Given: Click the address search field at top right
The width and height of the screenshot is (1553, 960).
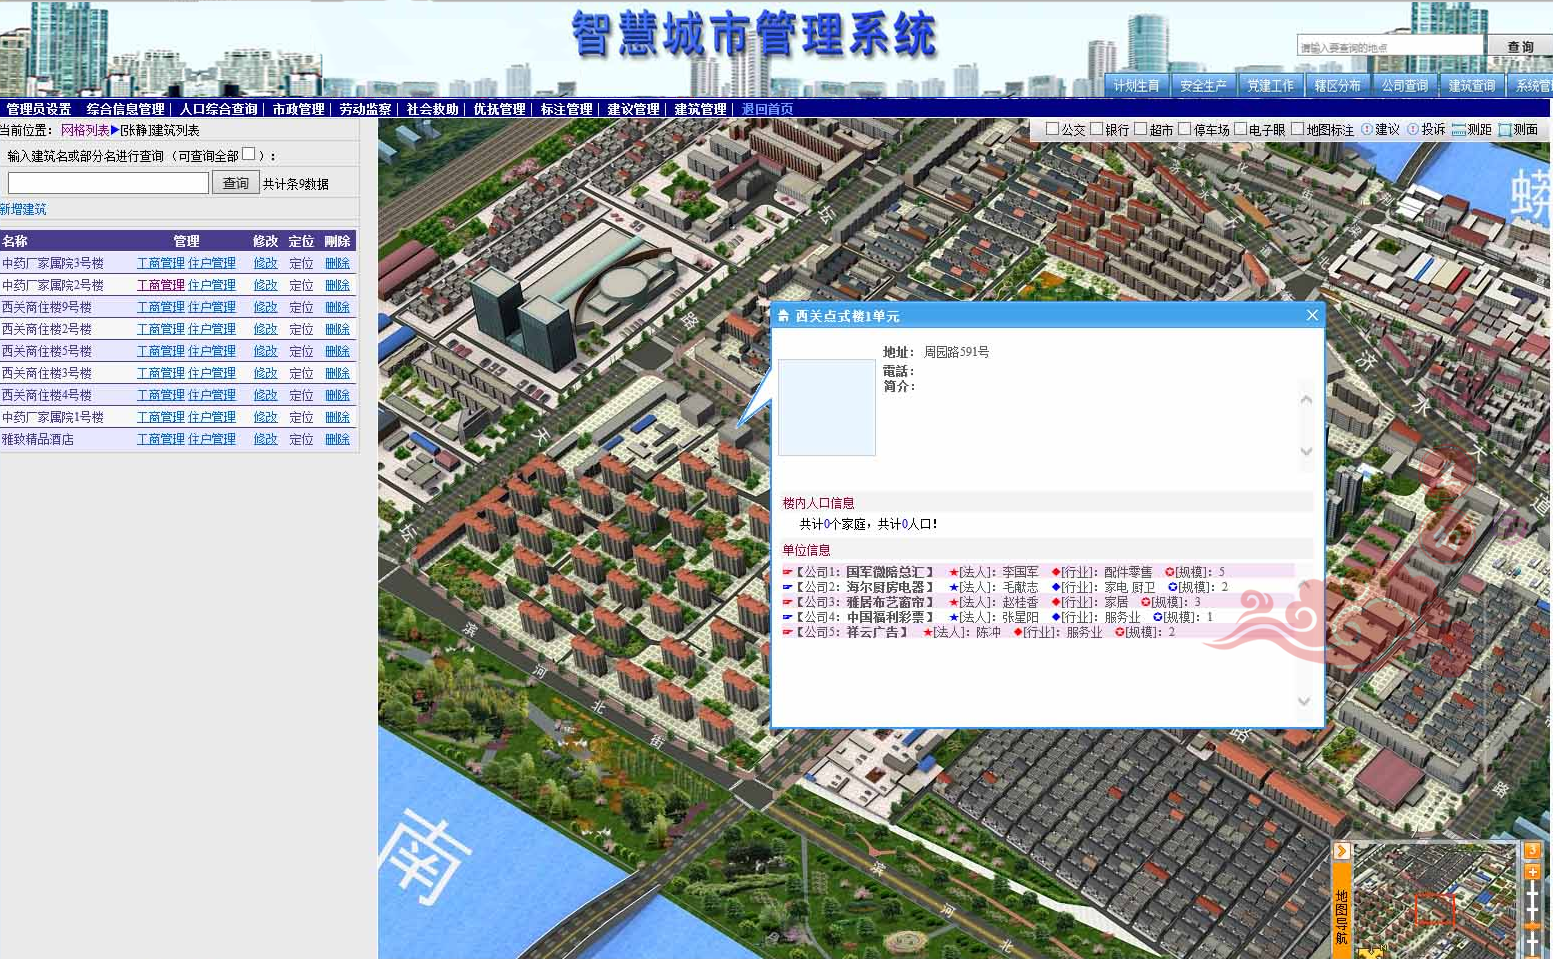Looking at the screenshot, I should [x=1390, y=45].
